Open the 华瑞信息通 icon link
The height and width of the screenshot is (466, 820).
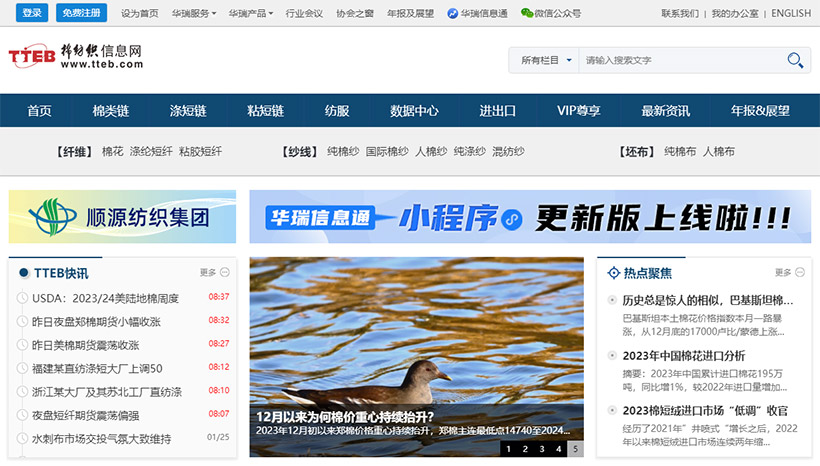[453, 14]
